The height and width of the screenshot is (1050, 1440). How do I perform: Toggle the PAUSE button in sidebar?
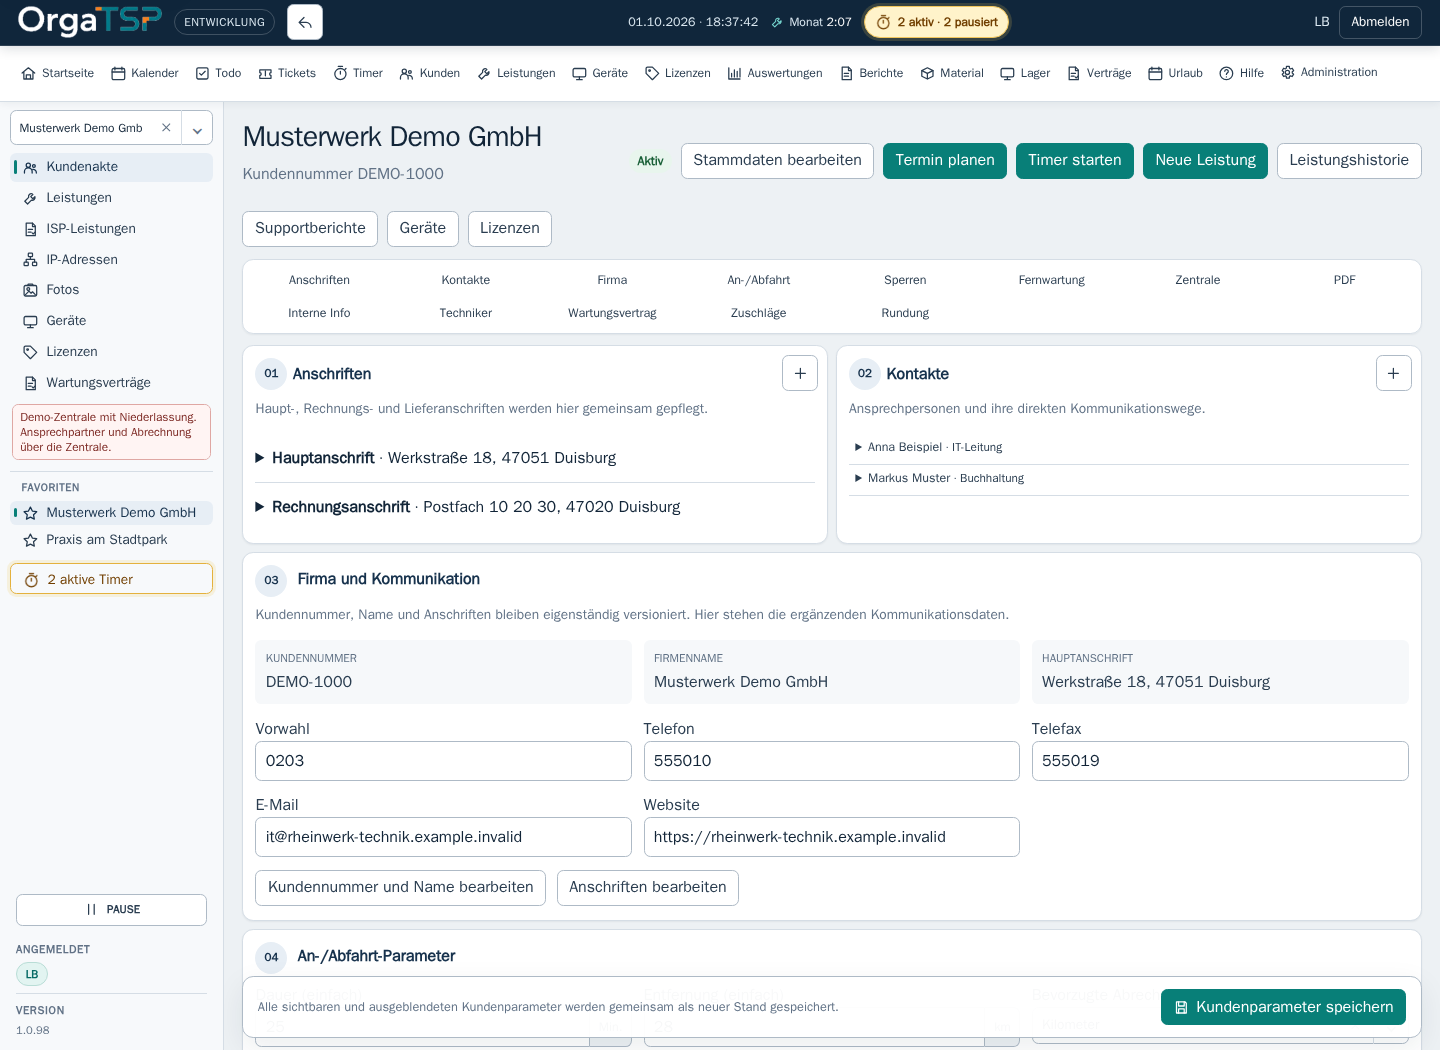[x=111, y=910]
